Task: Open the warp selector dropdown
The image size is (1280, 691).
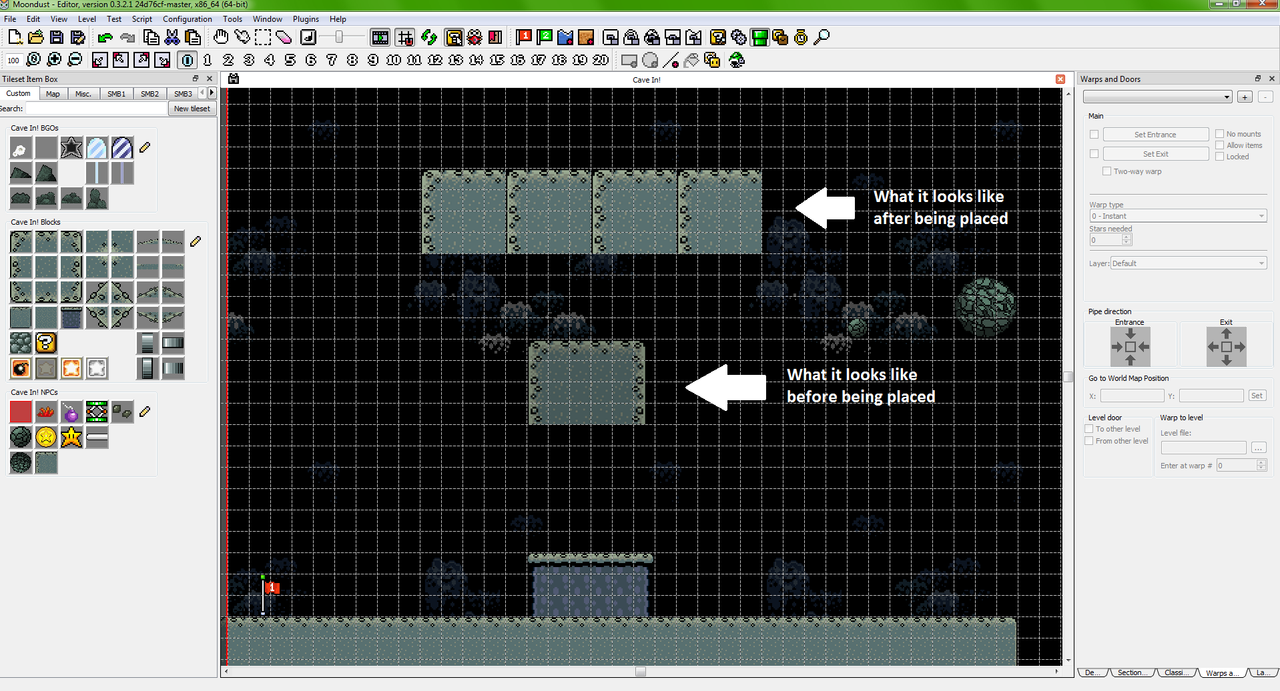Action: [x=1158, y=97]
